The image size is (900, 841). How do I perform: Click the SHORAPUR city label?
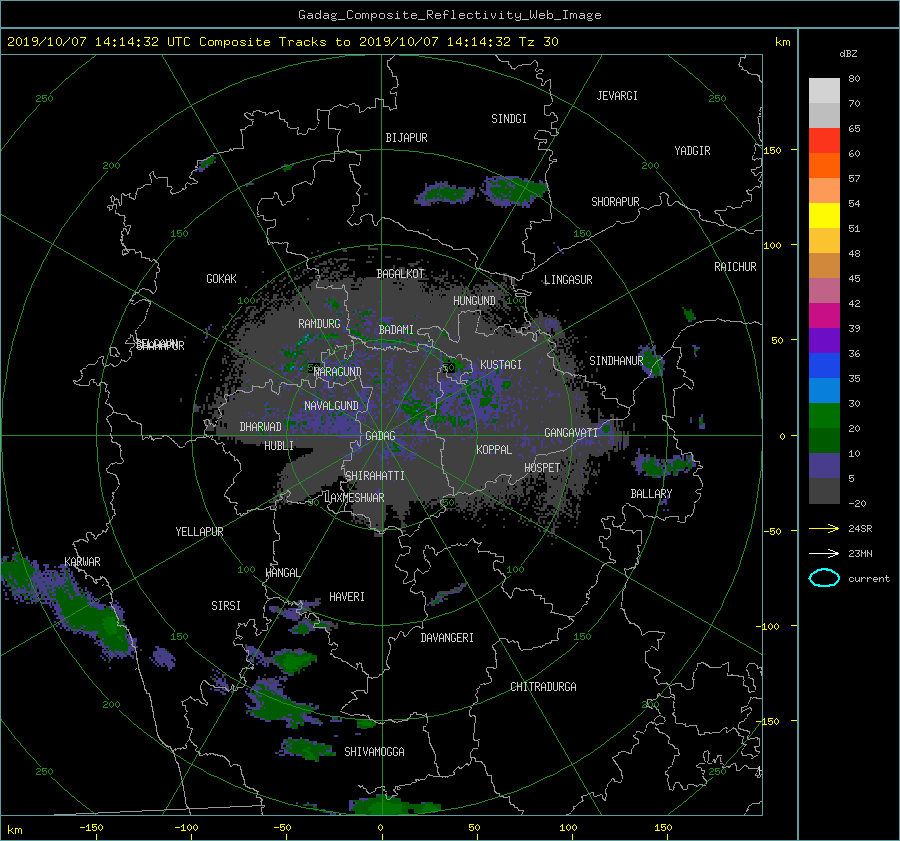(615, 202)
